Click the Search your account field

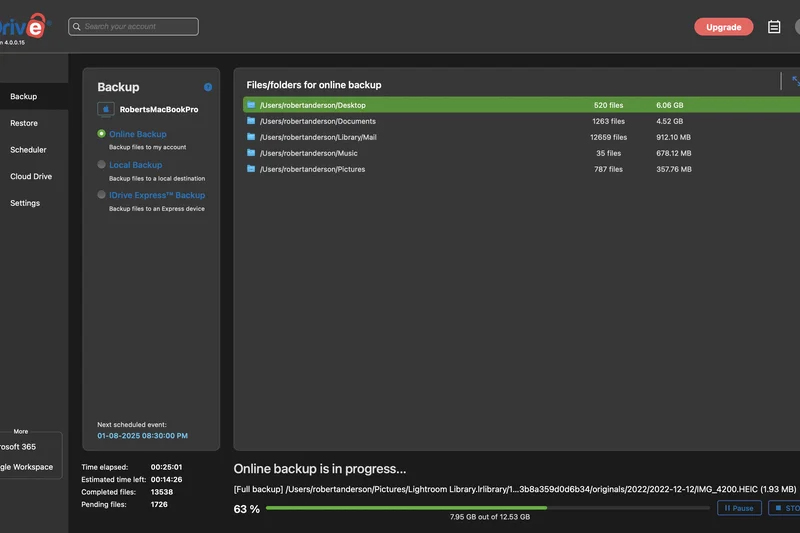[x=133, y=27]
